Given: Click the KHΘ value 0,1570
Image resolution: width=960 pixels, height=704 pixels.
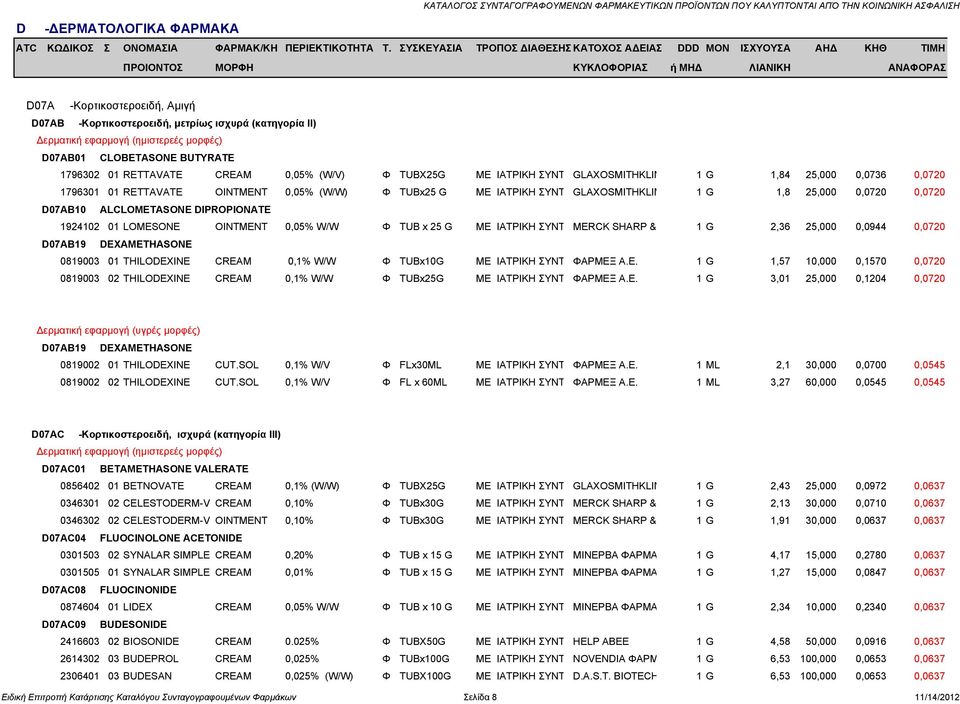Looking at the screenshot, I should point(871,261).
